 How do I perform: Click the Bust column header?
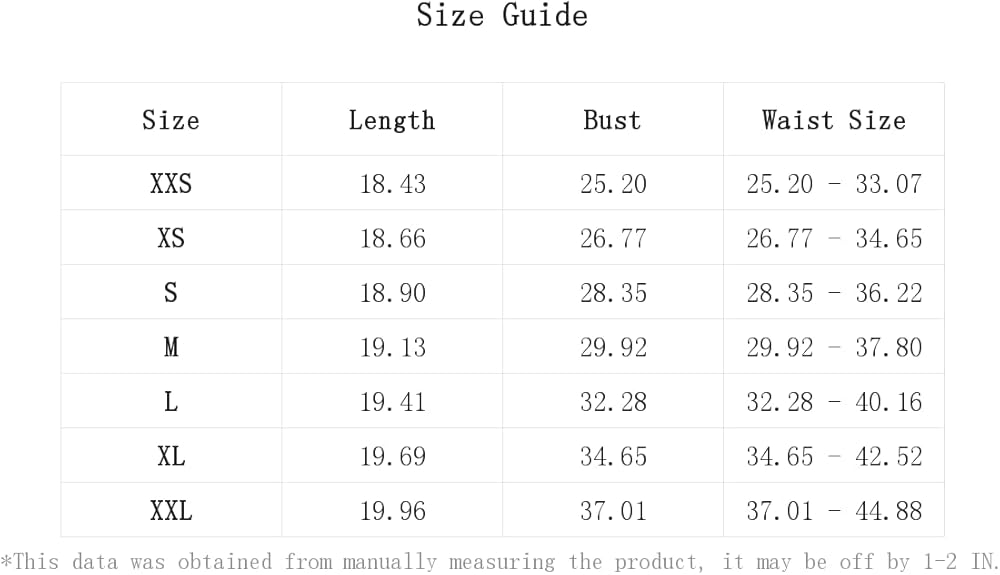[612, 121]
